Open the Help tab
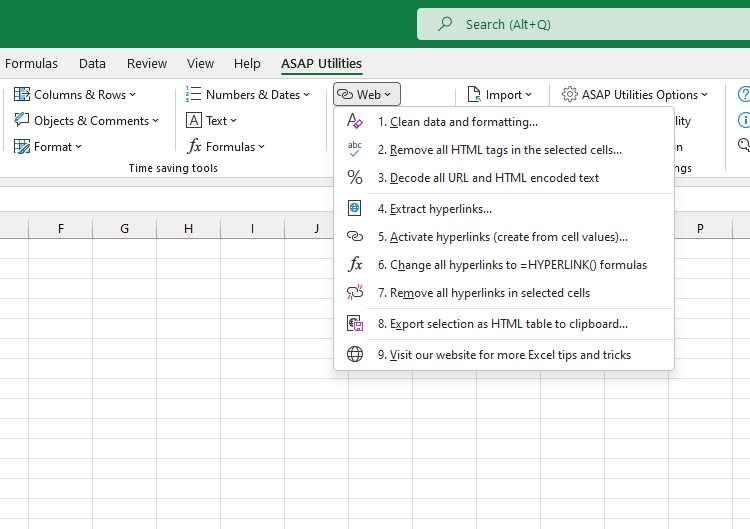This screenshot has width=750, height=529. pyautogui.click(x=247, y=64)
